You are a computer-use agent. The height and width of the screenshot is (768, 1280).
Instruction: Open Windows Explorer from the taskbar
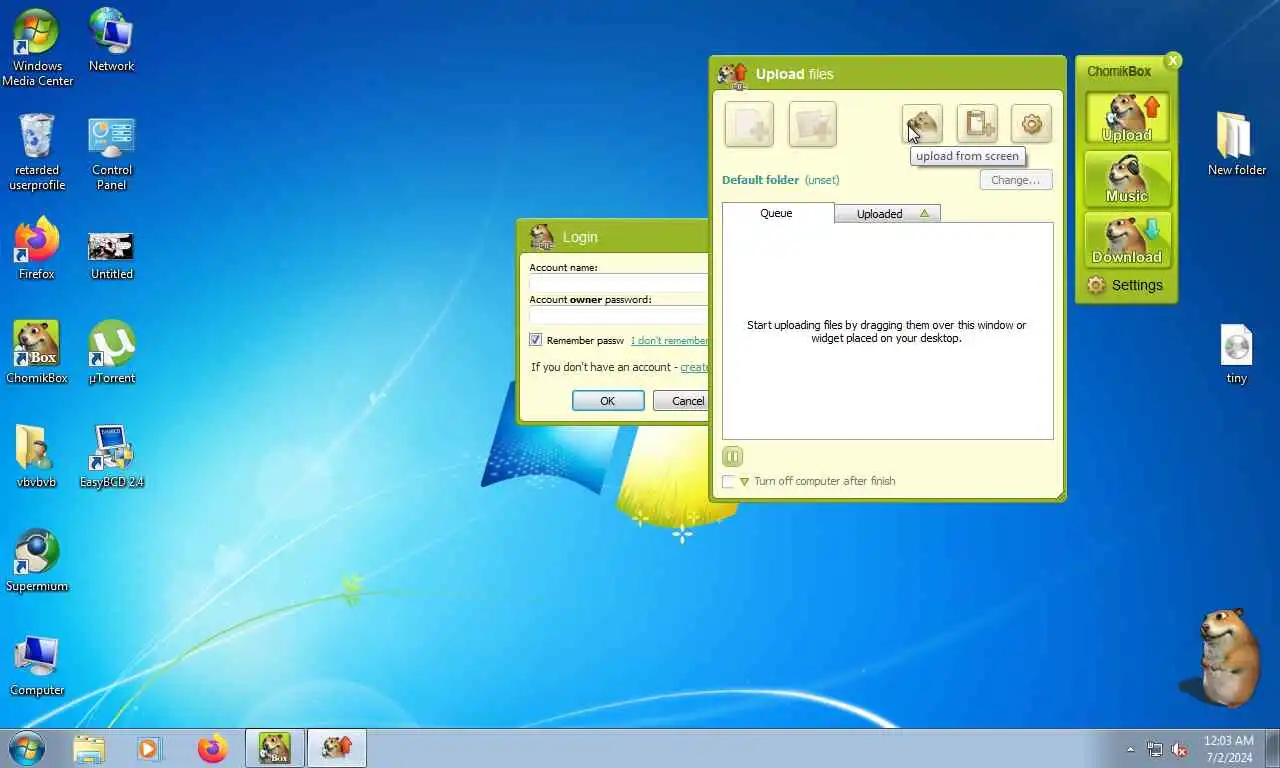(x=89, y=748)
